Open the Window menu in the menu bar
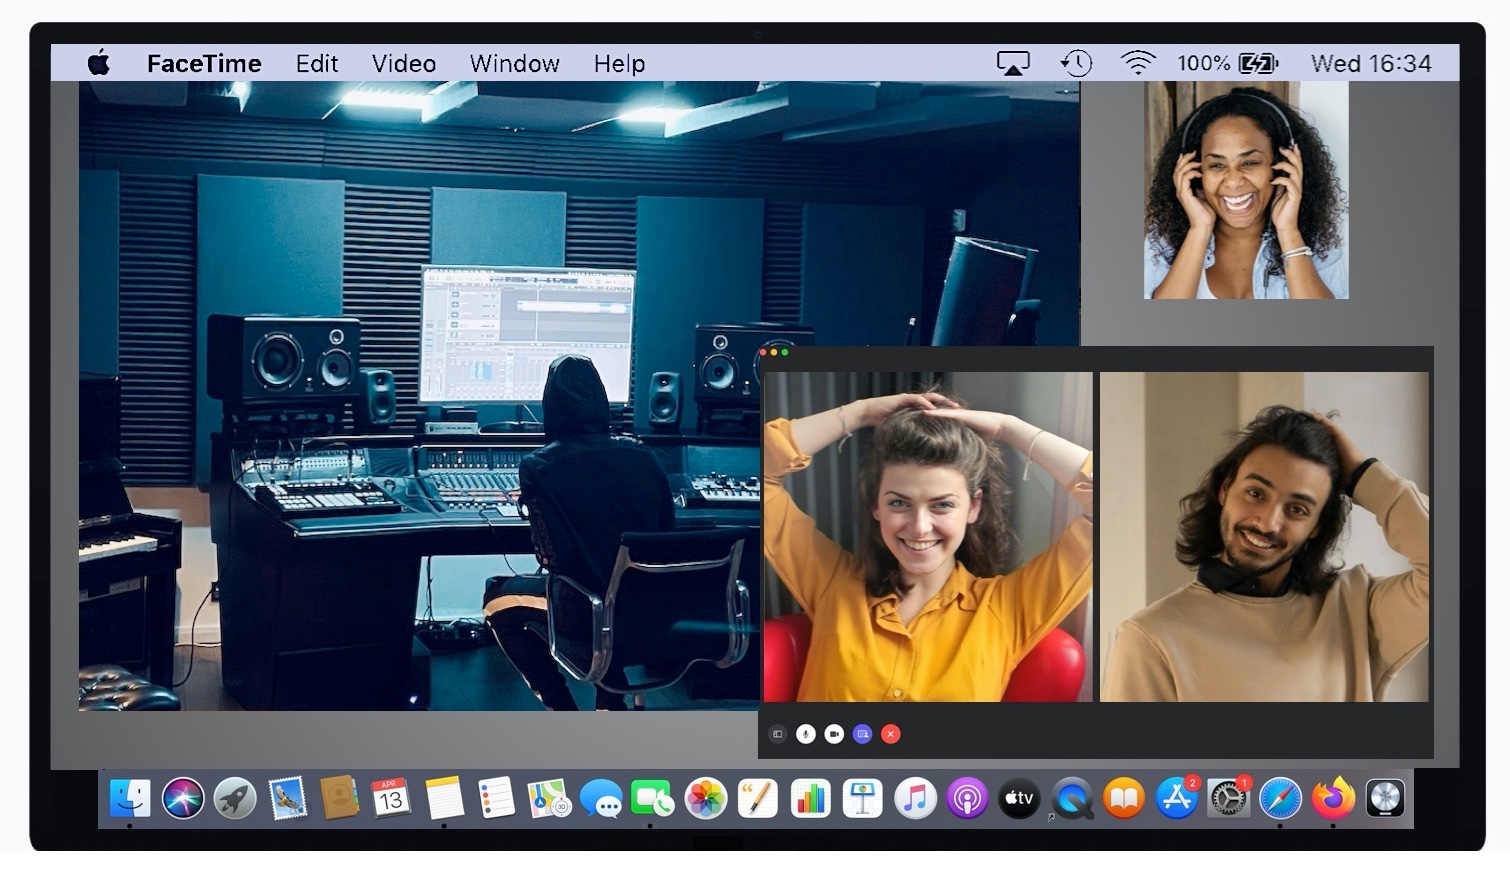This screenshot has width=1510, height=872. (514, 63)
